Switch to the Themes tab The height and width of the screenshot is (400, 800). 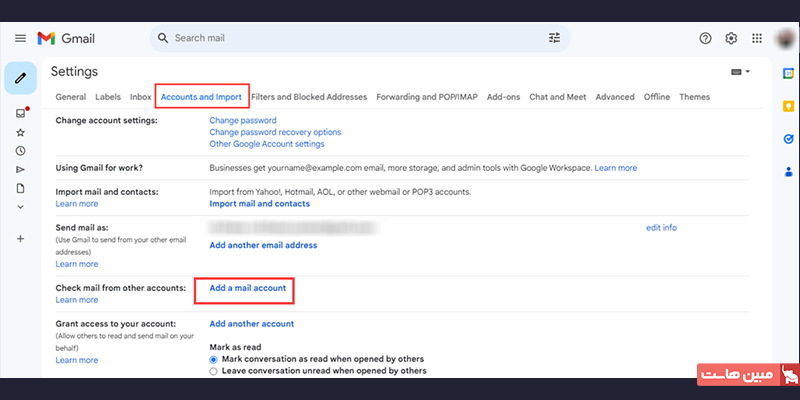(694, 97)
